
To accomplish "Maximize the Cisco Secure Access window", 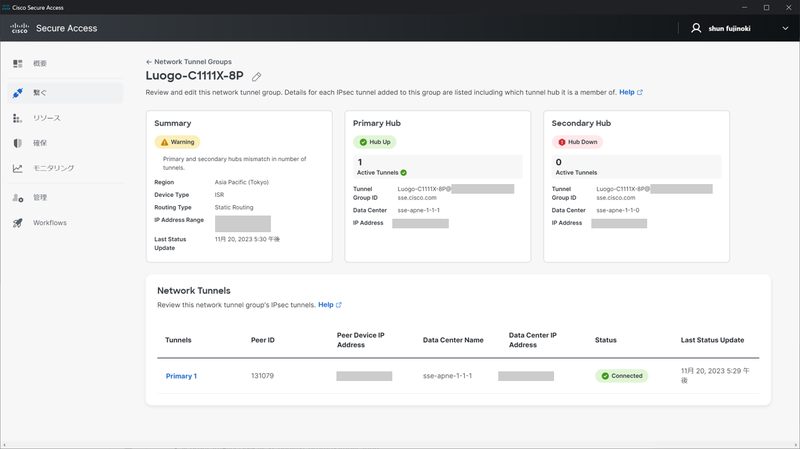I will click(x=766, y=7).
